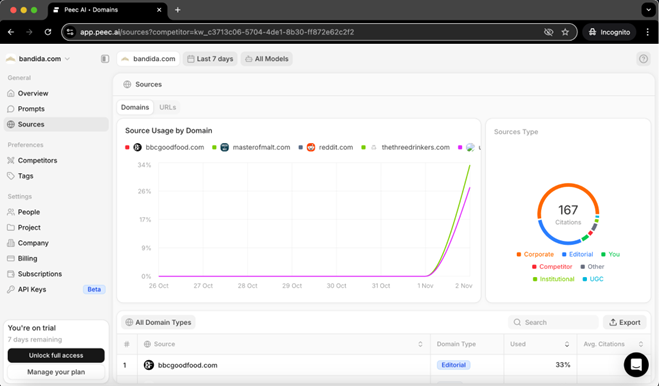659x386 pixels.
Task: Toggle reddit.com chart legend item
Action: (x=326, y=147)
